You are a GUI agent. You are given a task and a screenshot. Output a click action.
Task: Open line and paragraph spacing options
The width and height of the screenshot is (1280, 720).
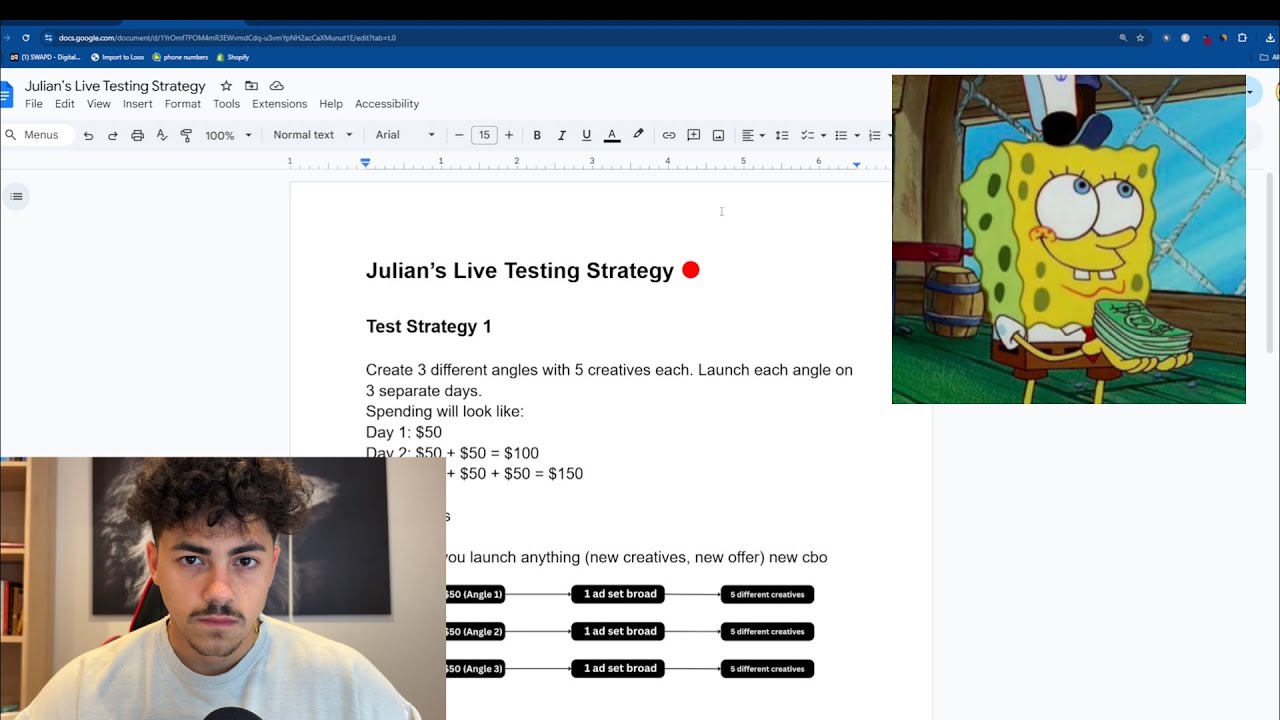point(782,135)
